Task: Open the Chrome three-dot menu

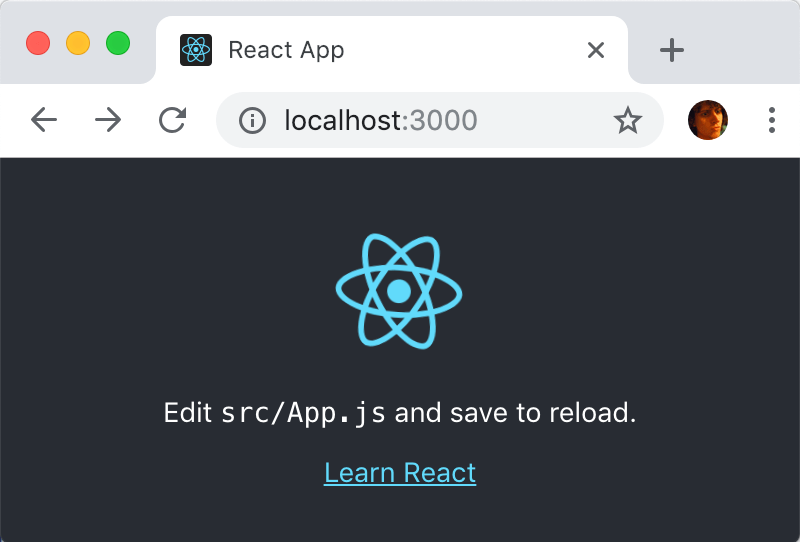Action: 772,120
